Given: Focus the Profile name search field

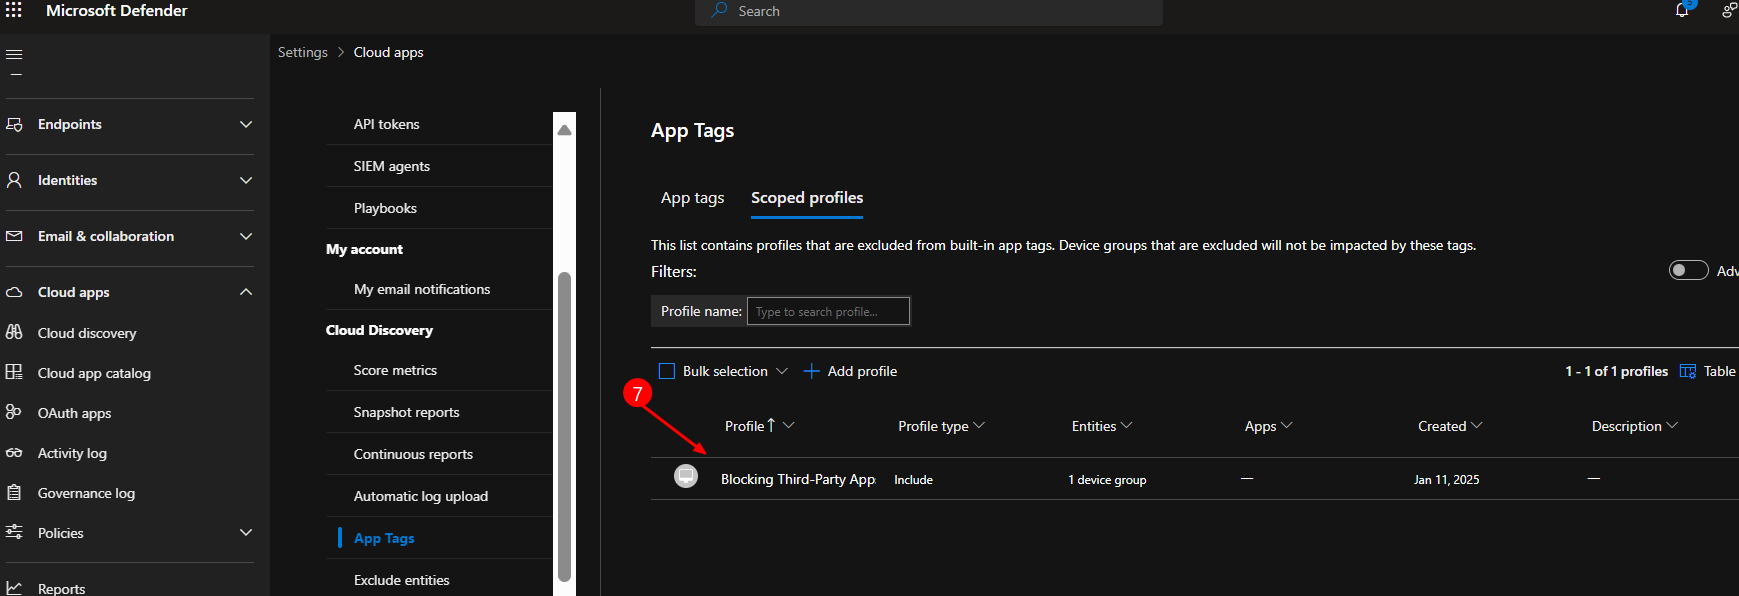Looking at the screenshot, I should [828, 311].
